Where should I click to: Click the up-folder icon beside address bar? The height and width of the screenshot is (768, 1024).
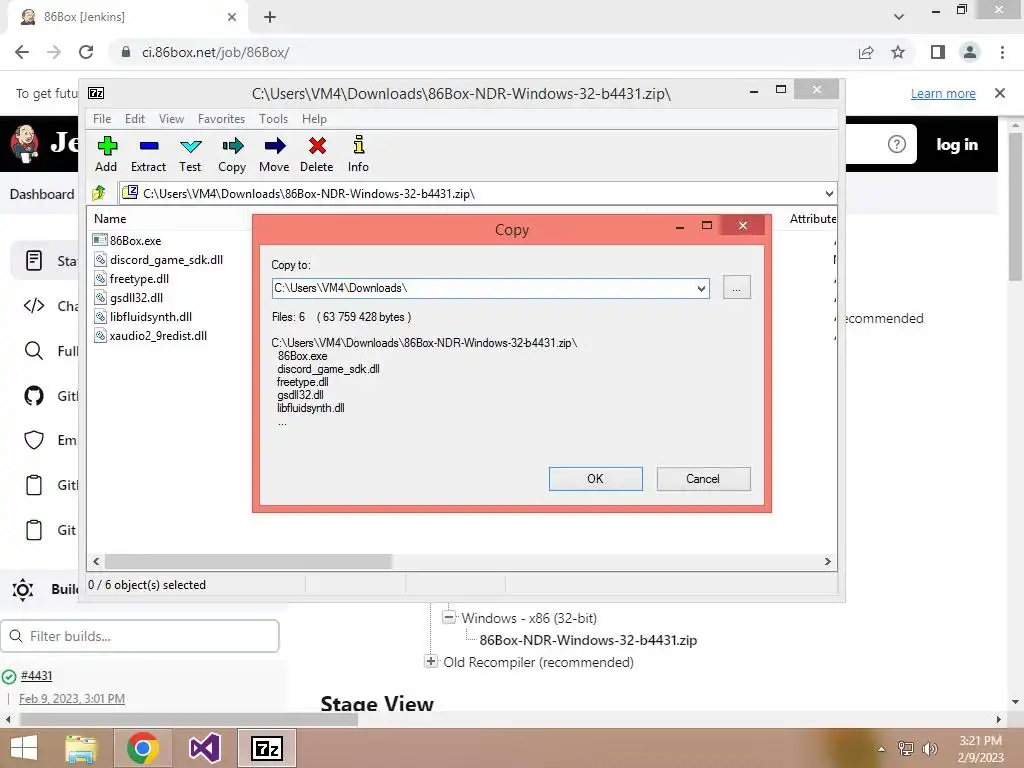click(x=99, y=193)
